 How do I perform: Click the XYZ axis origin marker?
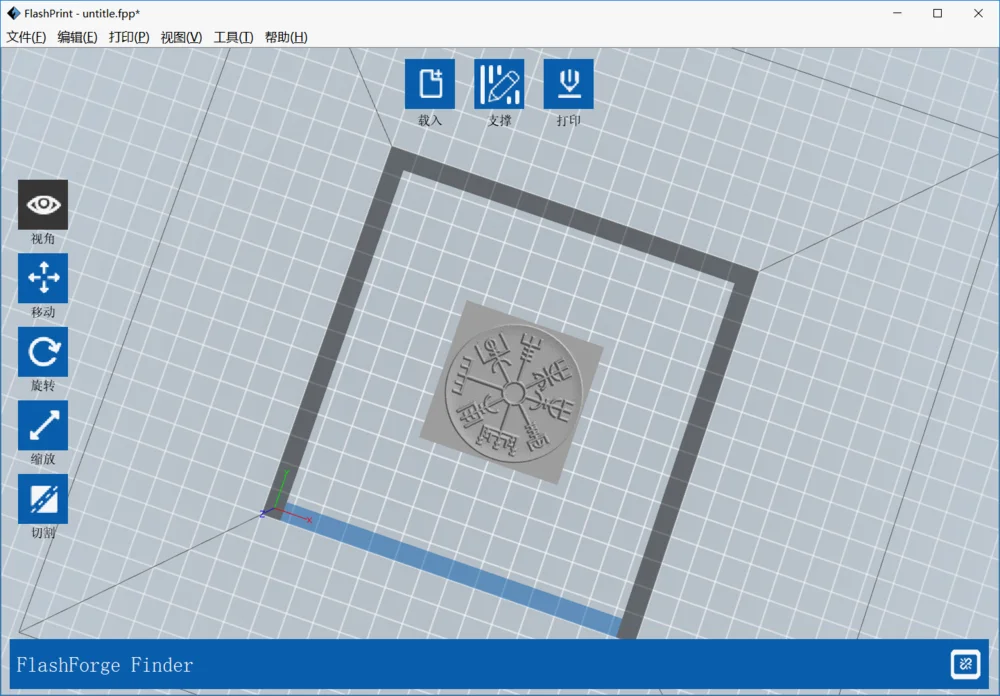pyautogui.click(x=276, y=508)
